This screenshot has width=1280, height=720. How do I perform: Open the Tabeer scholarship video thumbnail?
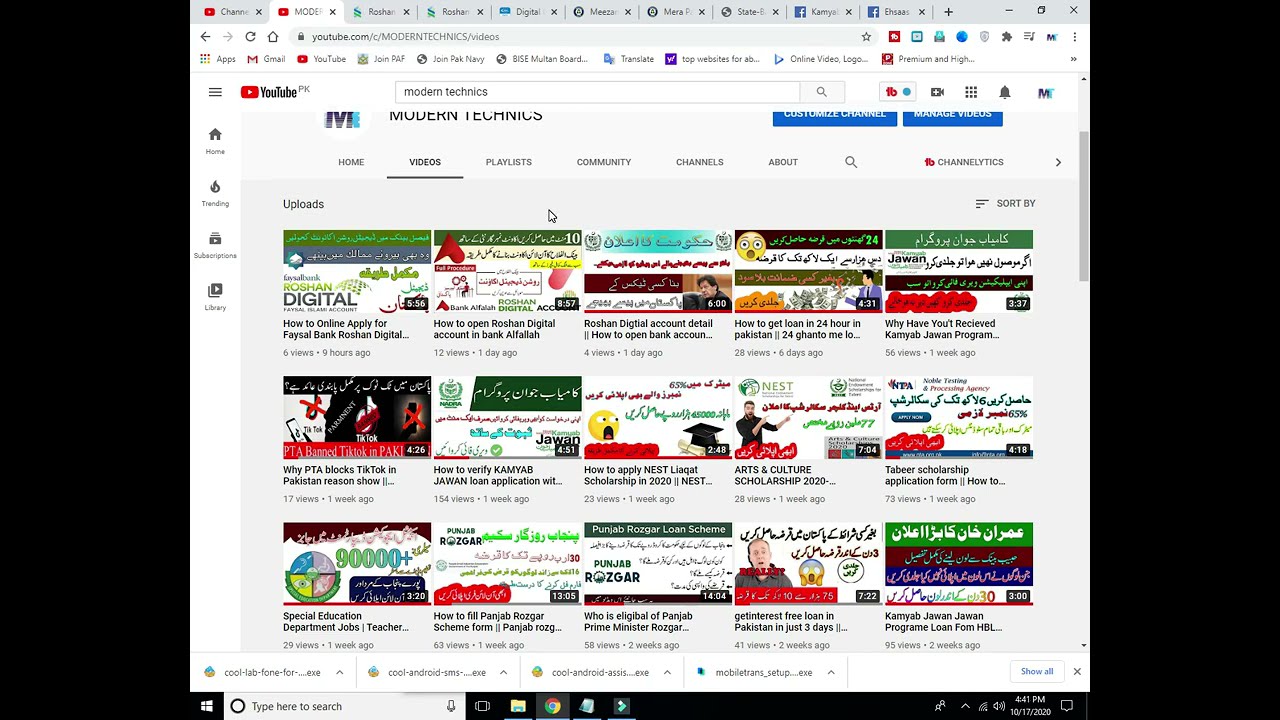(959, 418)
